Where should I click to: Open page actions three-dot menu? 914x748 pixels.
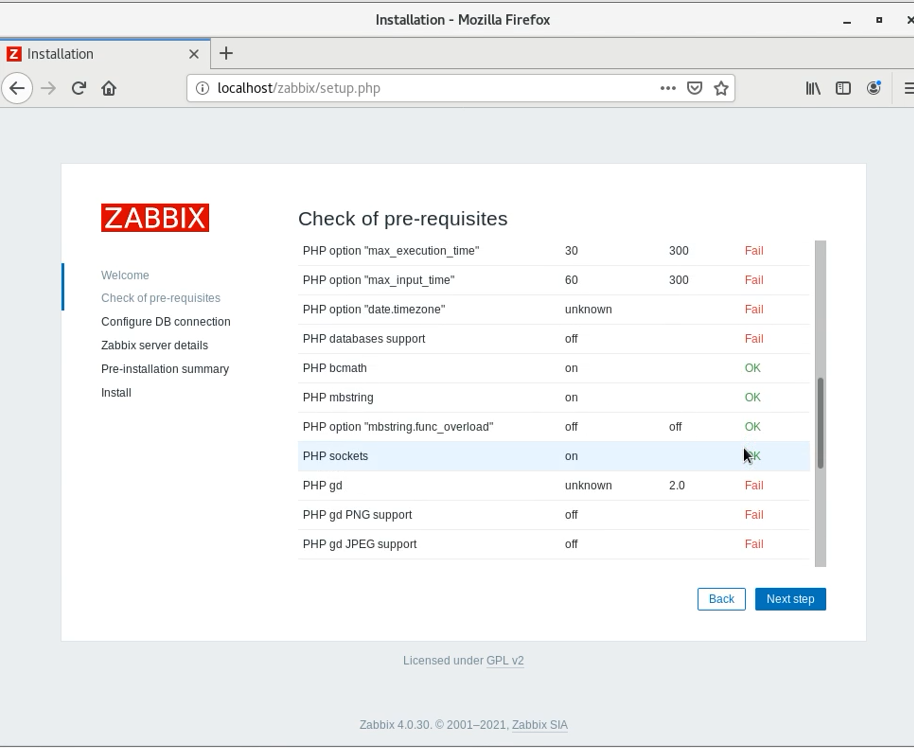tap(668, 88)
